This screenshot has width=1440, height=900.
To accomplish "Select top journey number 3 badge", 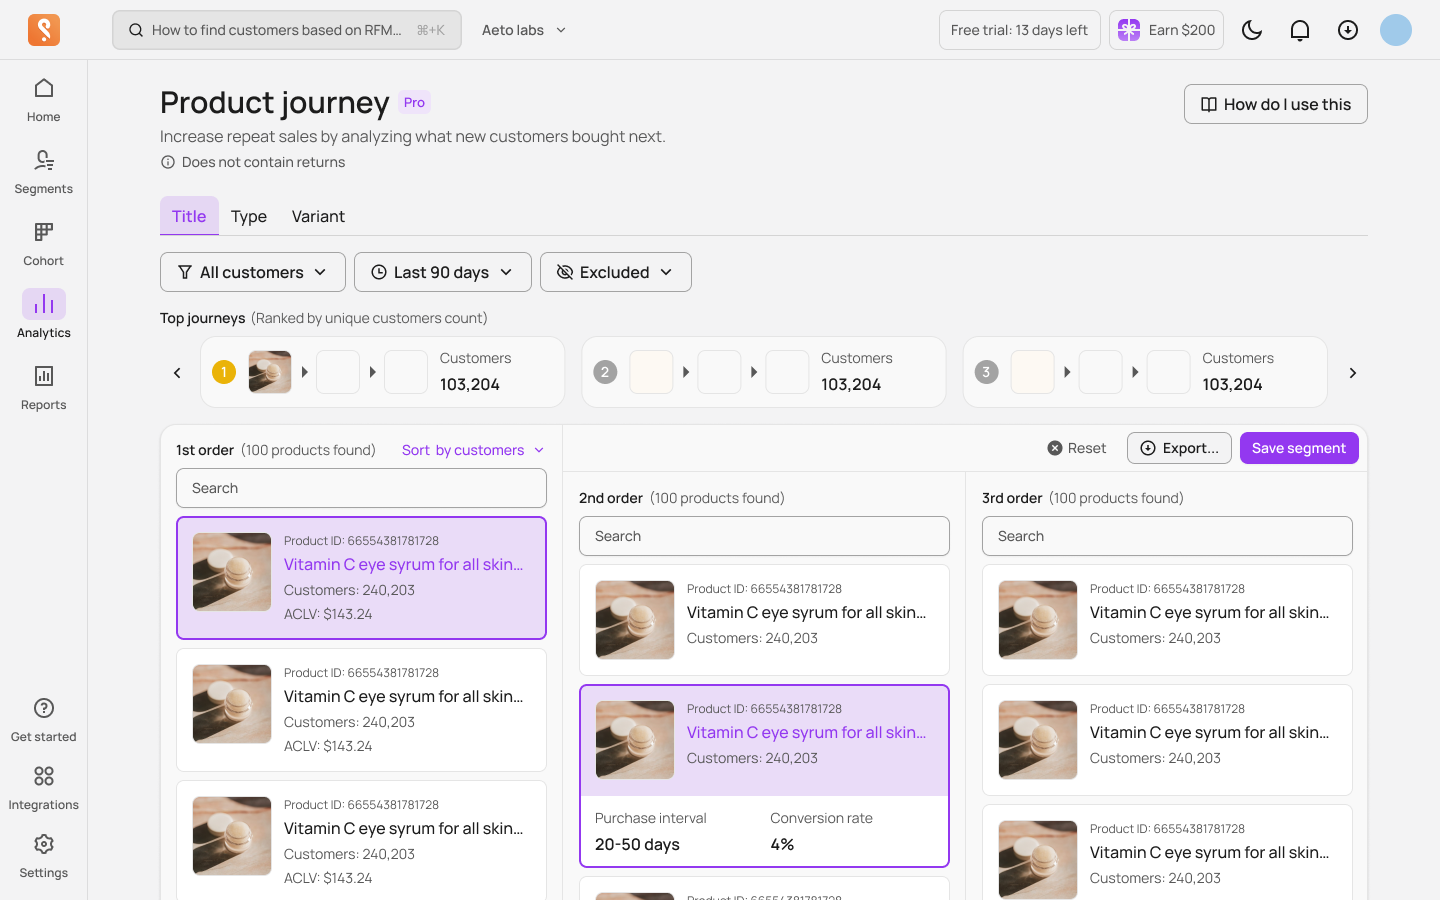I will click(x=986, y=372).
